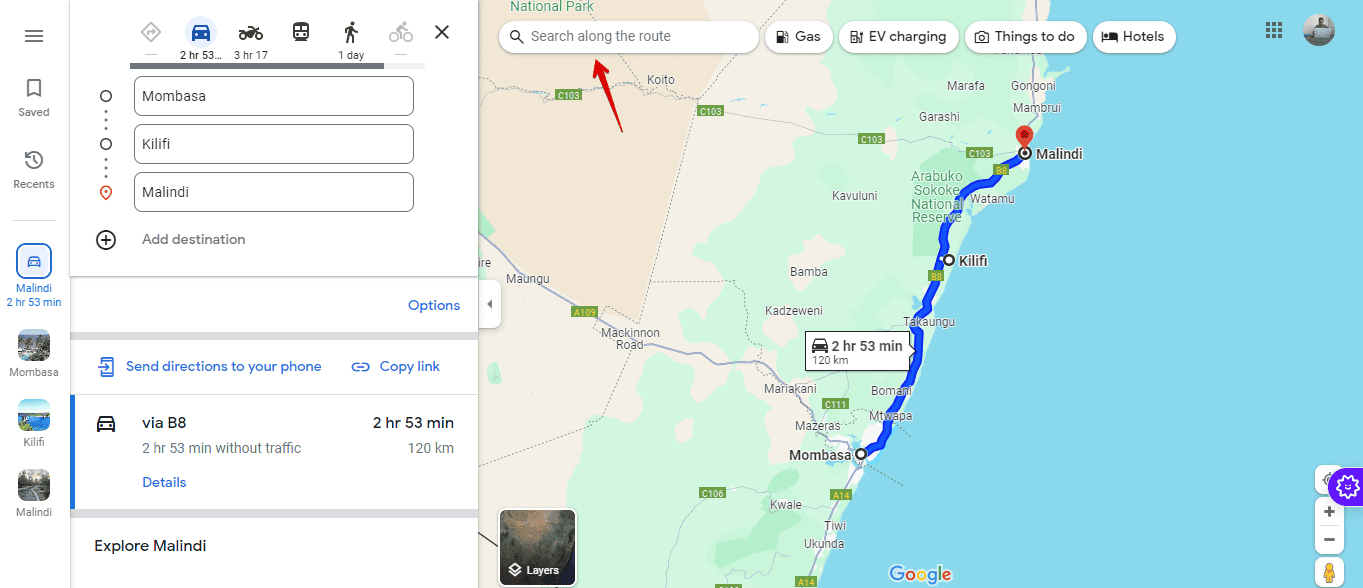Send directions to your phone
The height and width of the screenshot is (588, 1363).
click(208, 366)
